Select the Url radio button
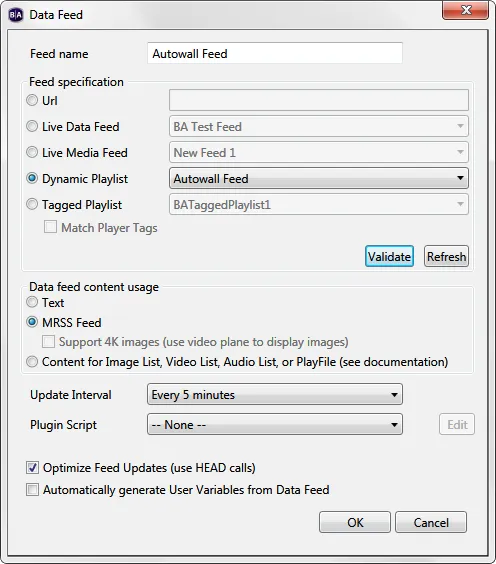 tap(32, 100)
